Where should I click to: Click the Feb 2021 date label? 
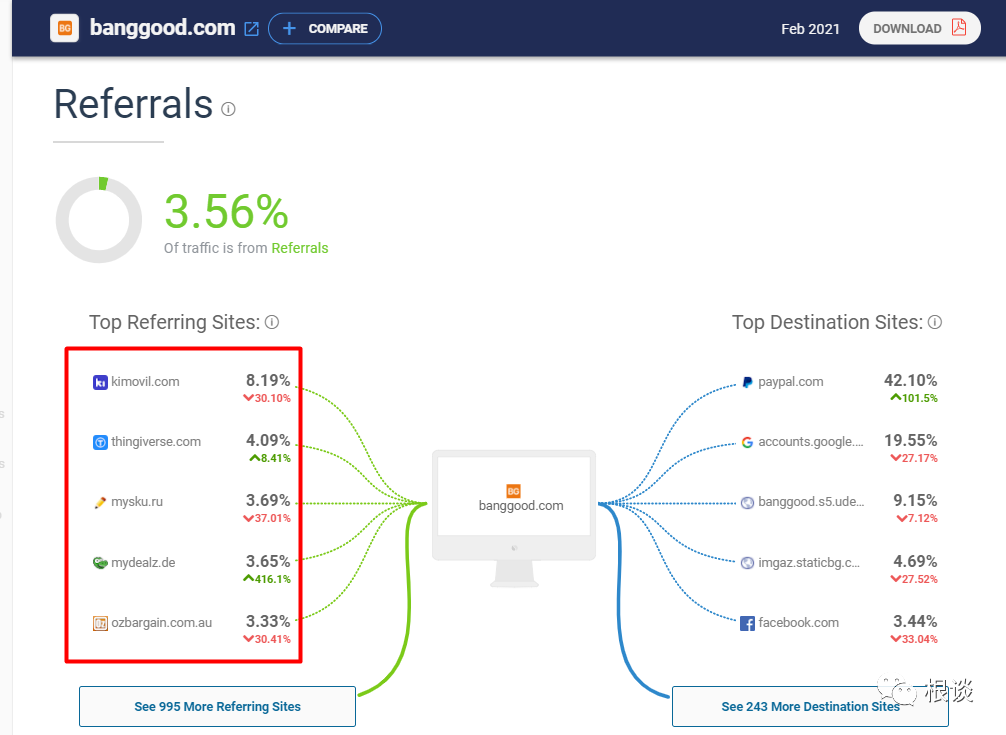point(810,29)
